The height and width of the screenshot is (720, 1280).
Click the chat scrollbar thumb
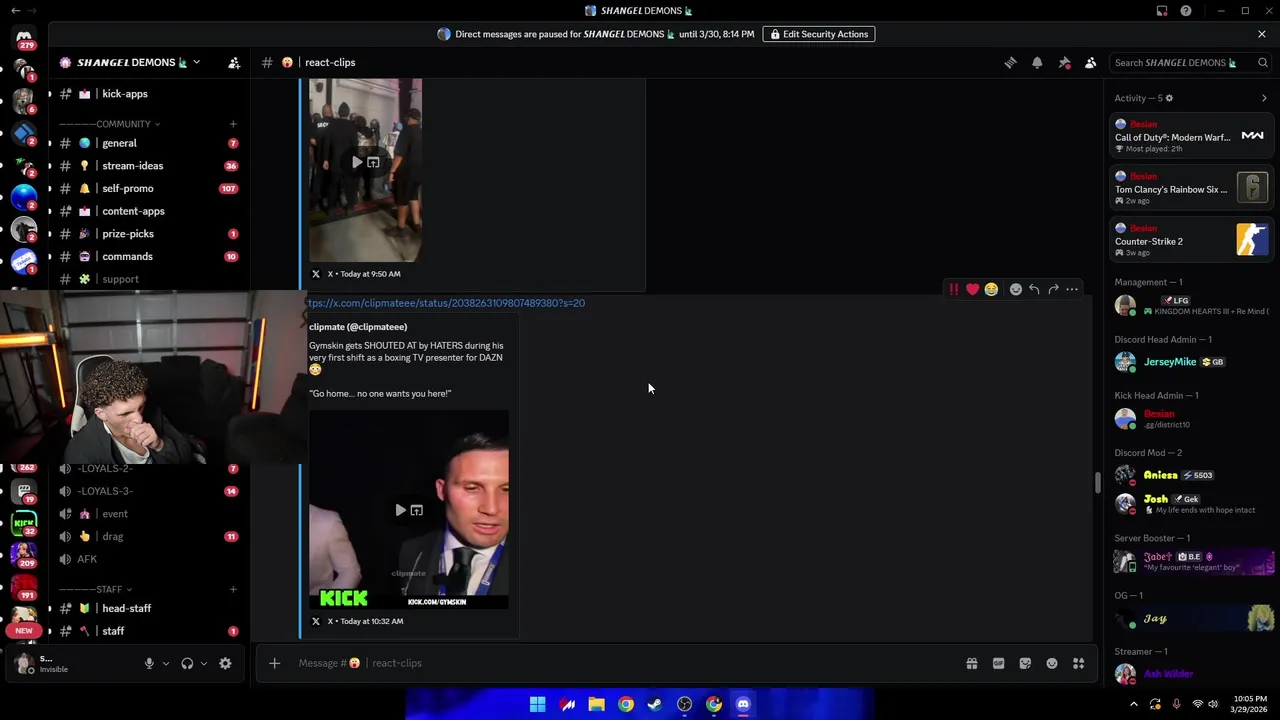click(x=1097, y=482)
